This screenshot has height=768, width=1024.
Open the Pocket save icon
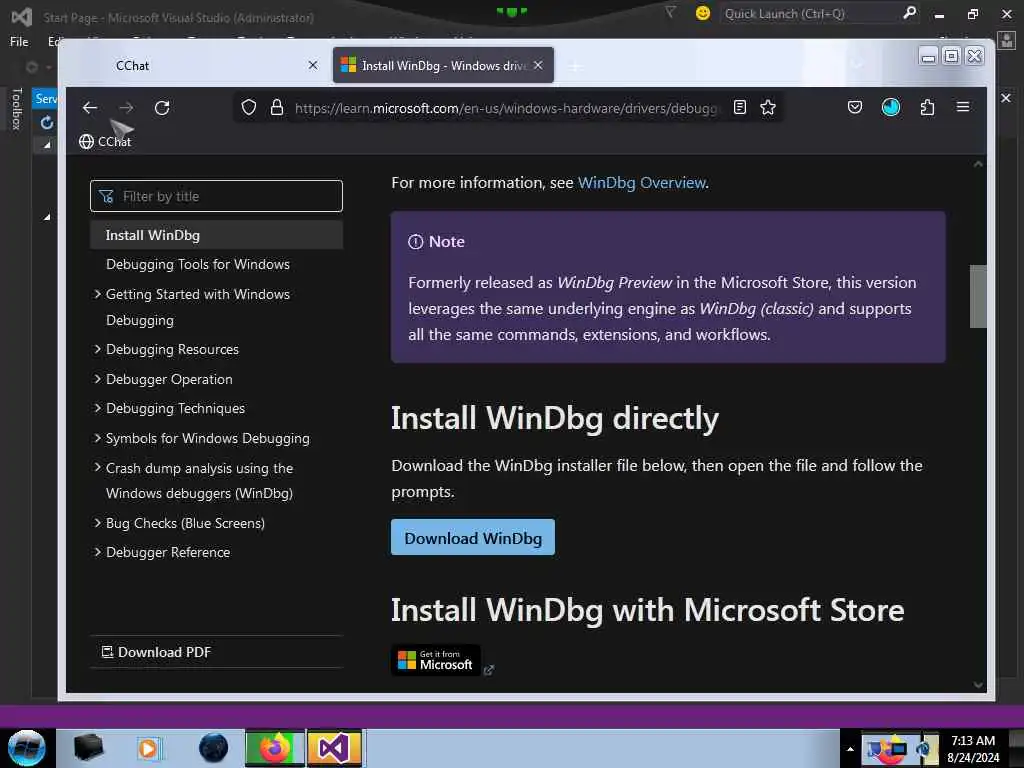854,107
